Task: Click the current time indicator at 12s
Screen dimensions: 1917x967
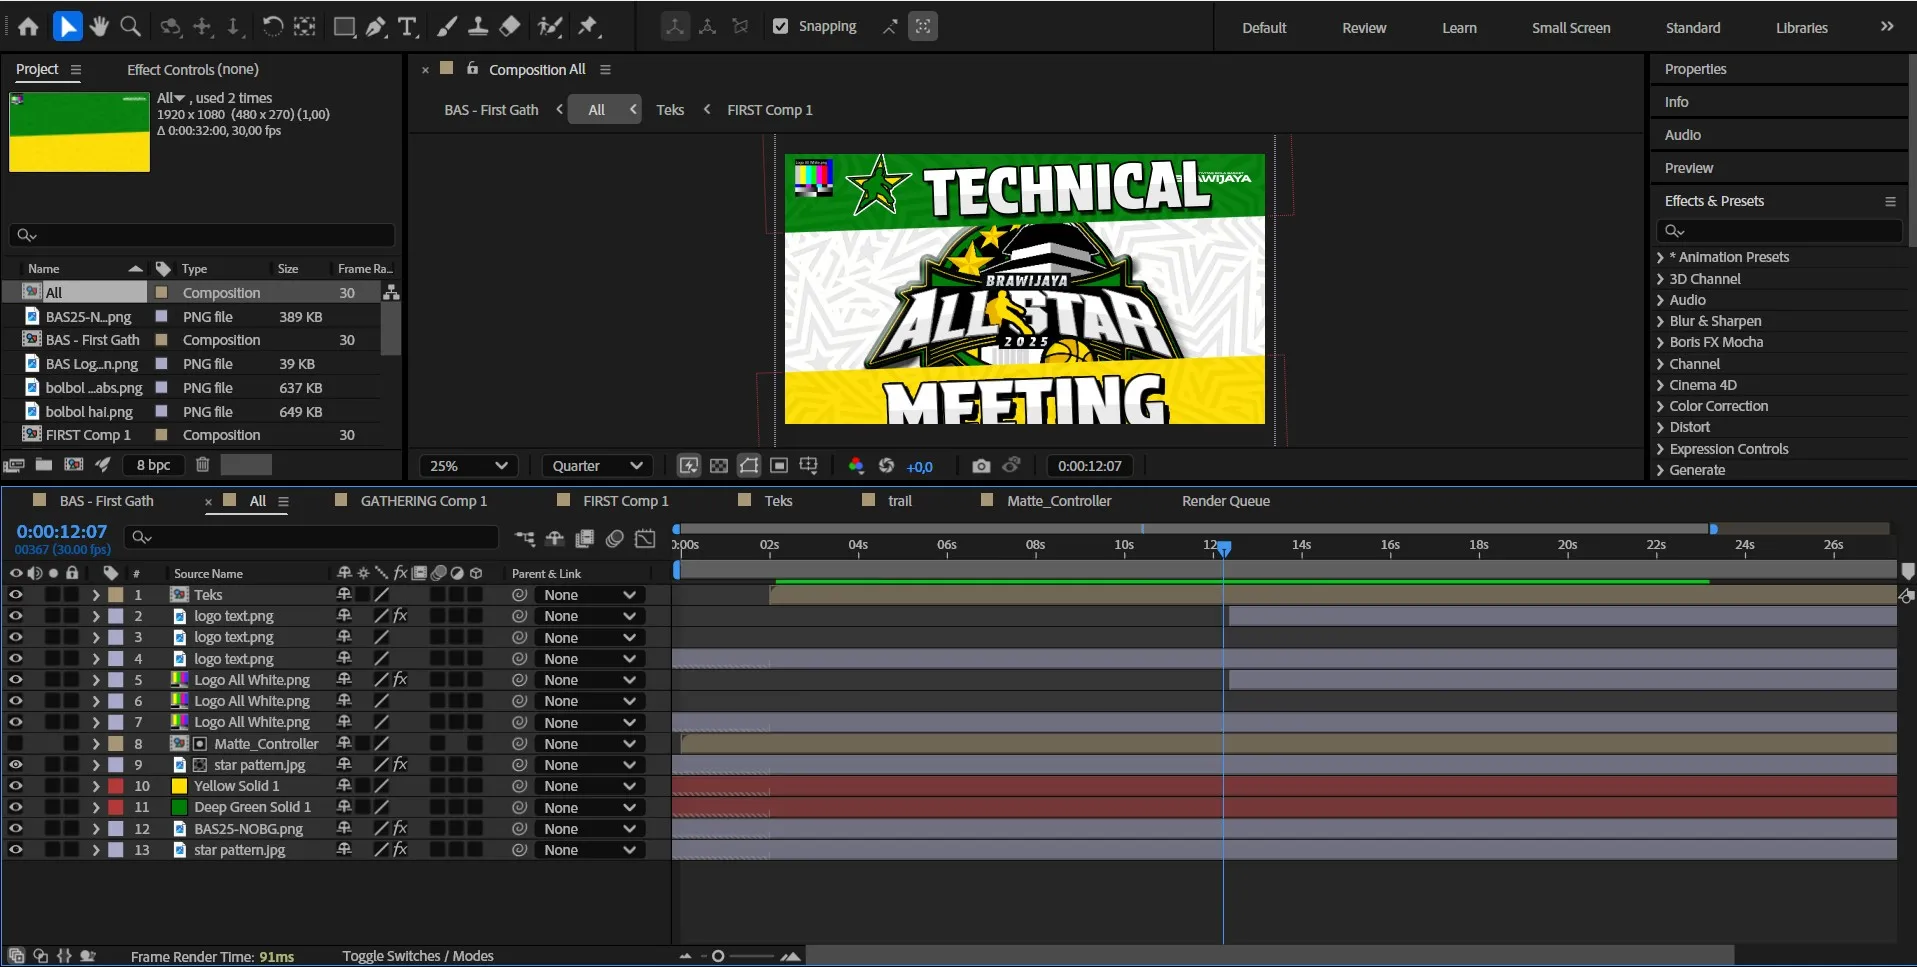Action: point(1223,547)
